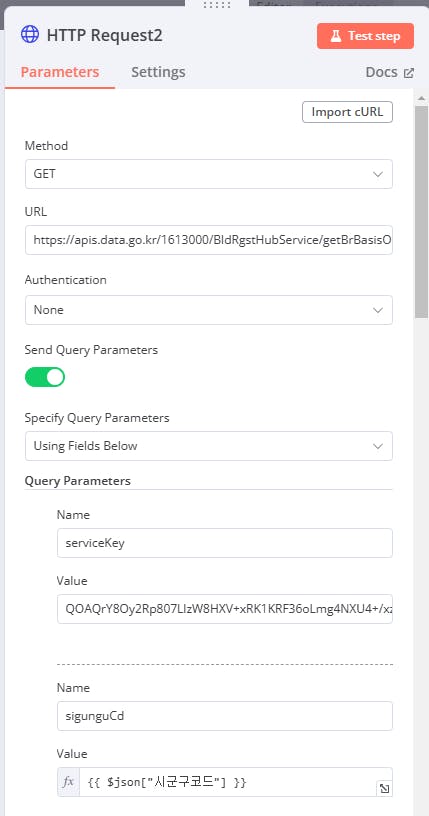Click the vertical scrollbar thumb

pos(421,211)
